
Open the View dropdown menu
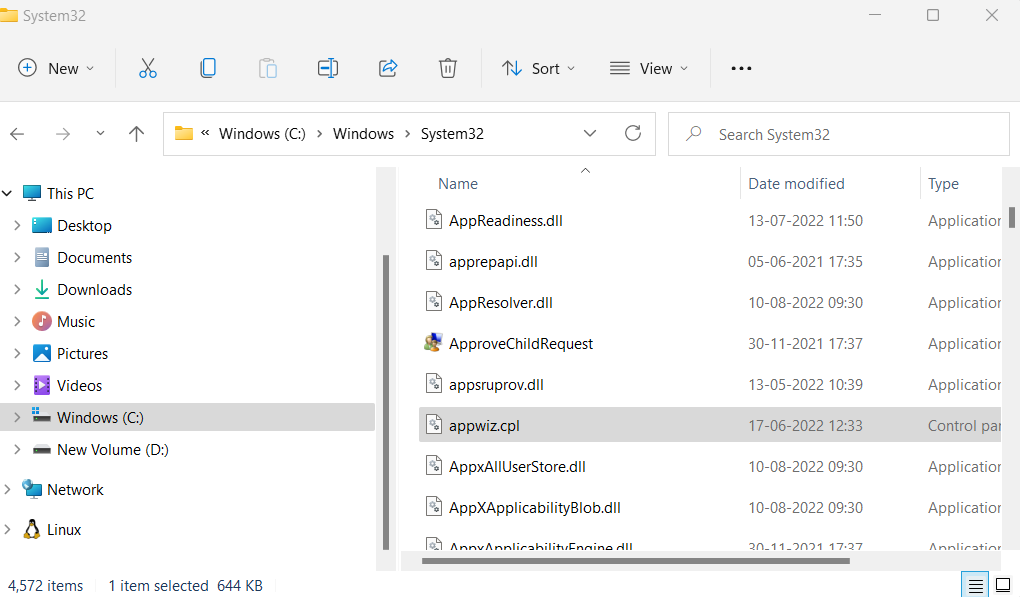coord(649,68)
